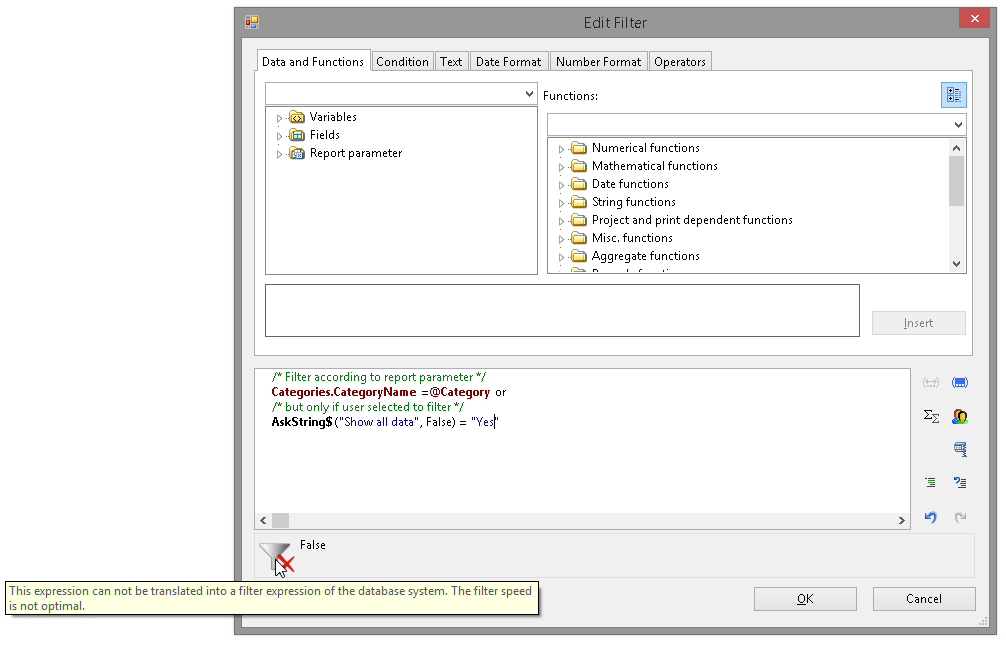Expand String functions category
This screenshot has width=1006, height=645.
[561, 203]
